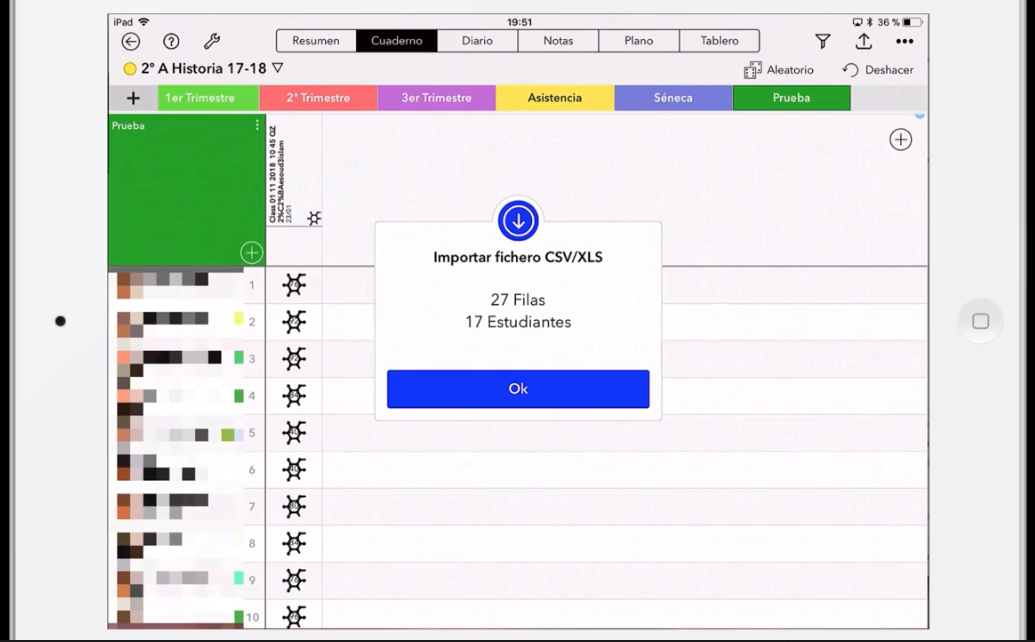Add column with top-right plus circle
Viewport: 1035px width, 642px height.
pyautogui.click(x=900, y=140)
